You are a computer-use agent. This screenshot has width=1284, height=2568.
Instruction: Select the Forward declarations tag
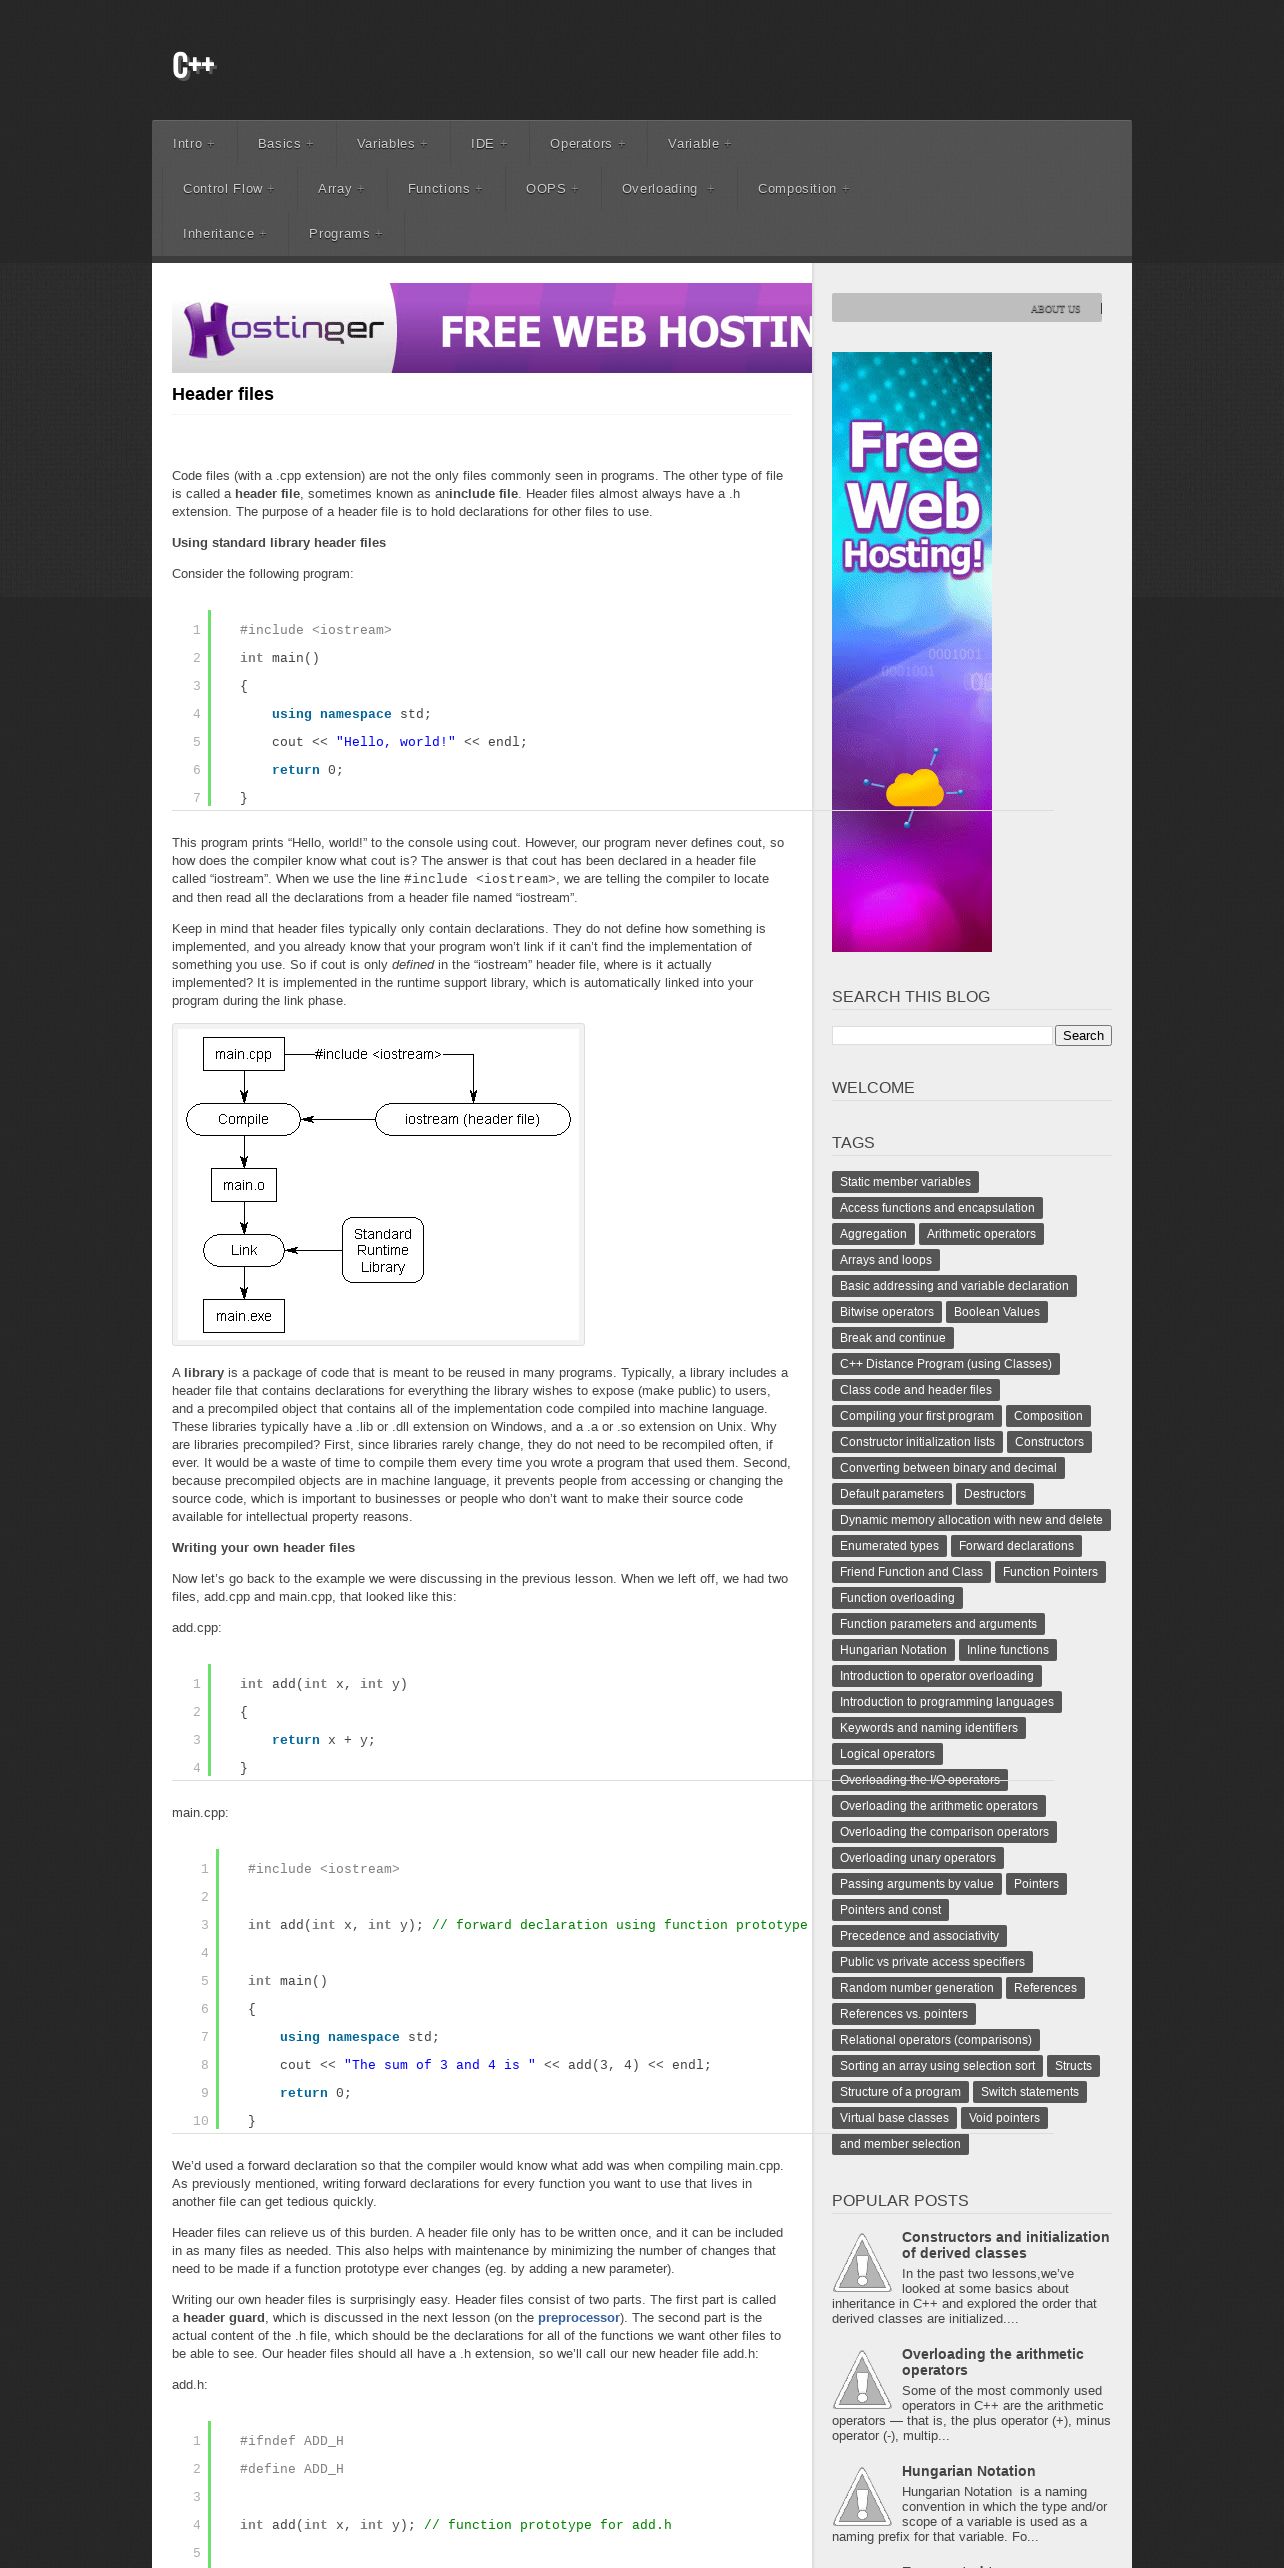pos(1016,1546)
